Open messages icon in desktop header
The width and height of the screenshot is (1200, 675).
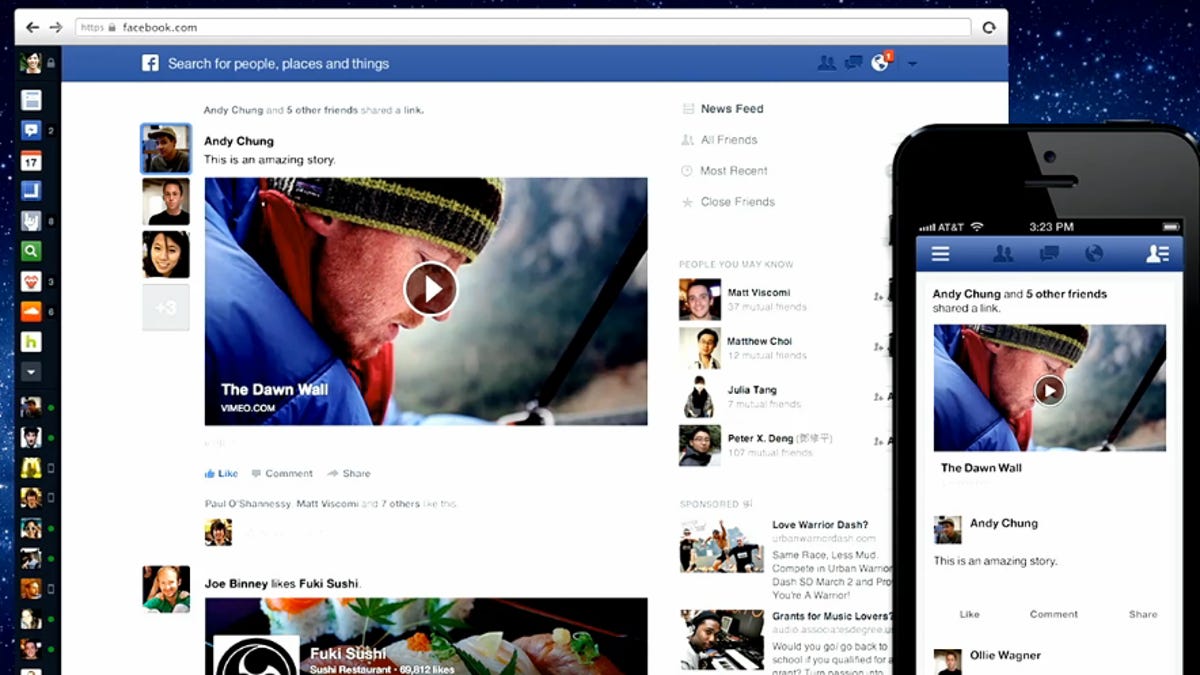coord(853,63)
